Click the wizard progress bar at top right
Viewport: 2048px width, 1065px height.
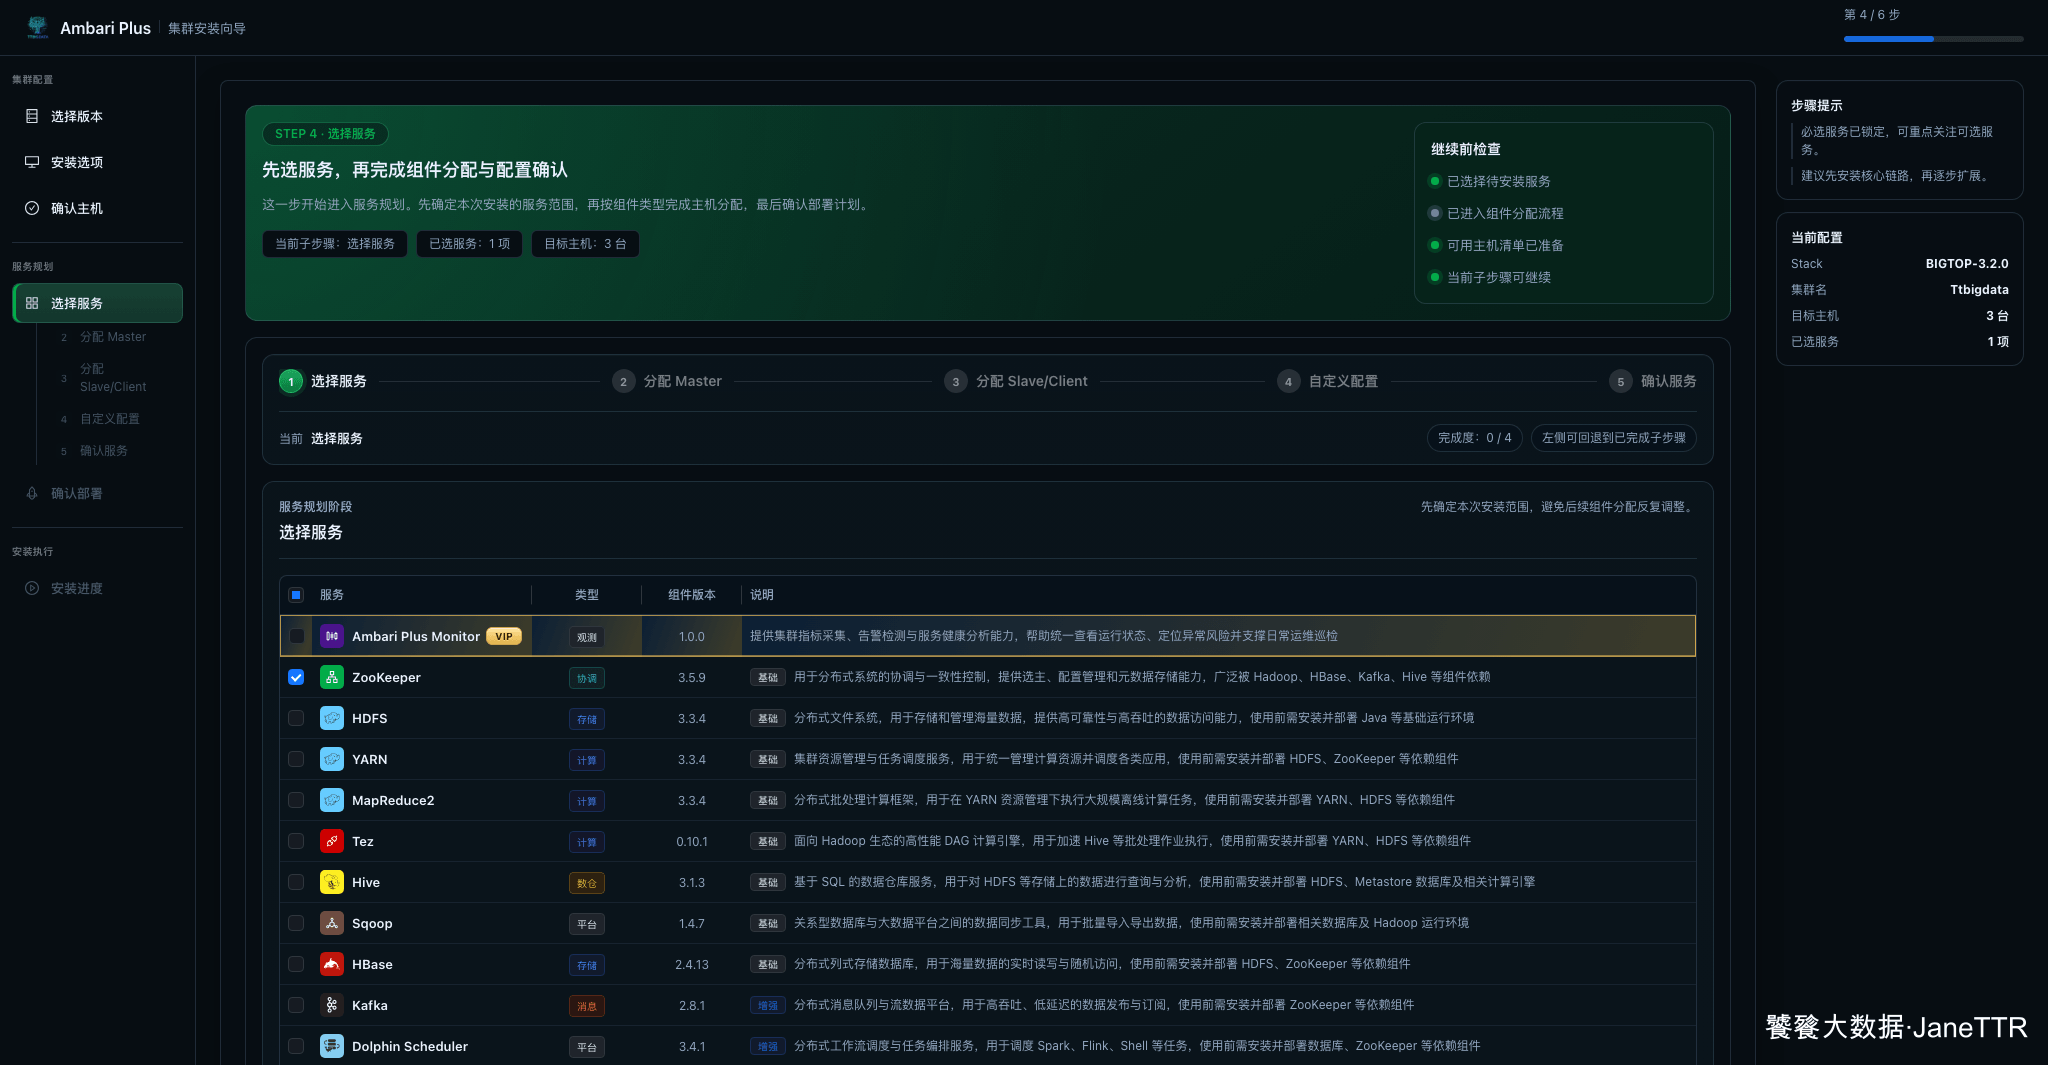1933,39
